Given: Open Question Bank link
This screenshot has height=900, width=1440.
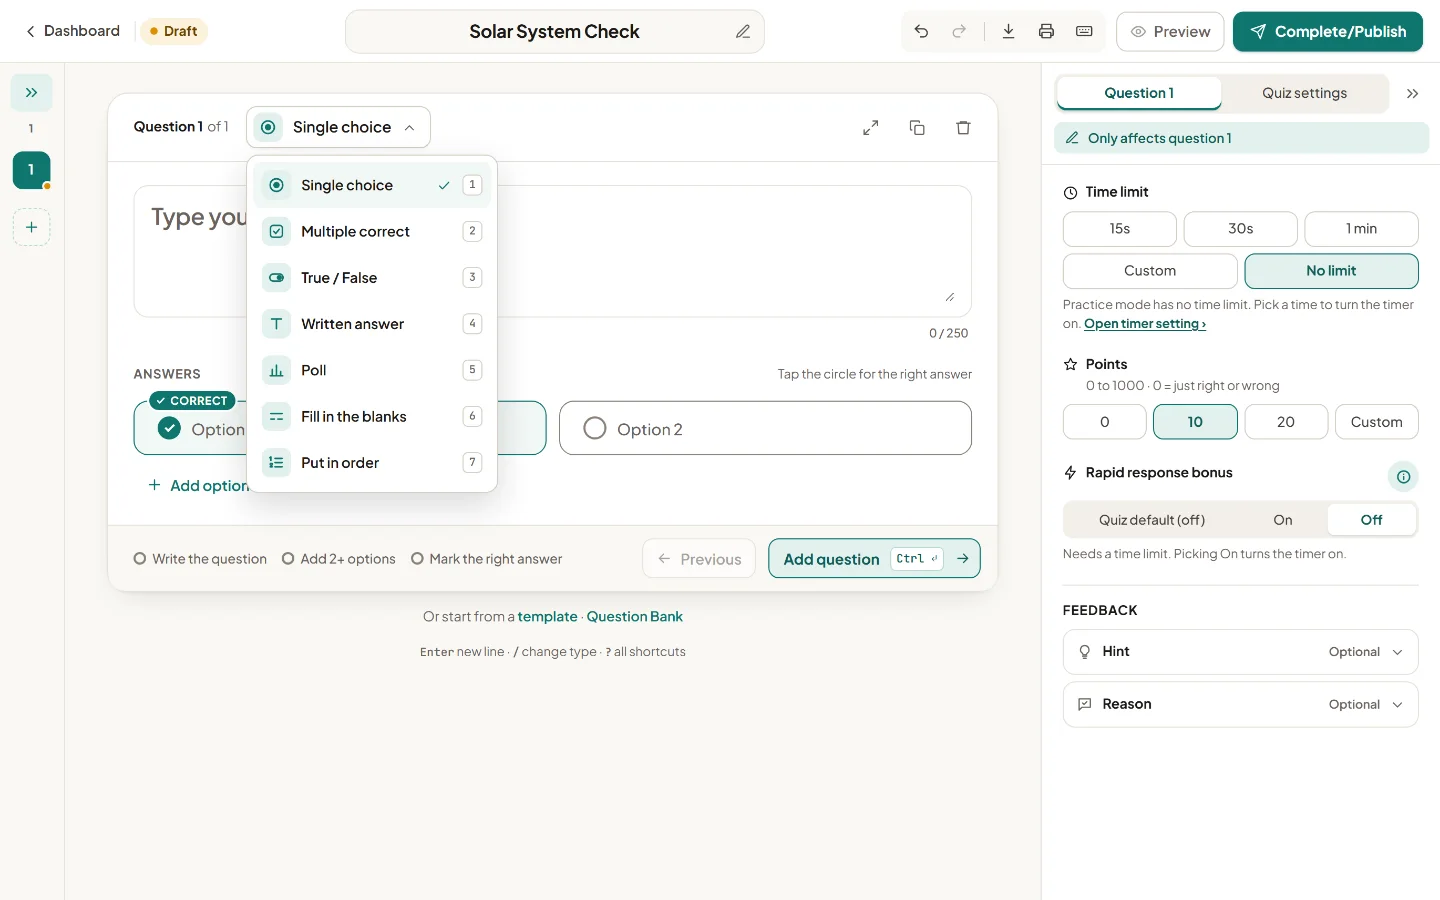Looking at the screenshot, I should 635,617.
